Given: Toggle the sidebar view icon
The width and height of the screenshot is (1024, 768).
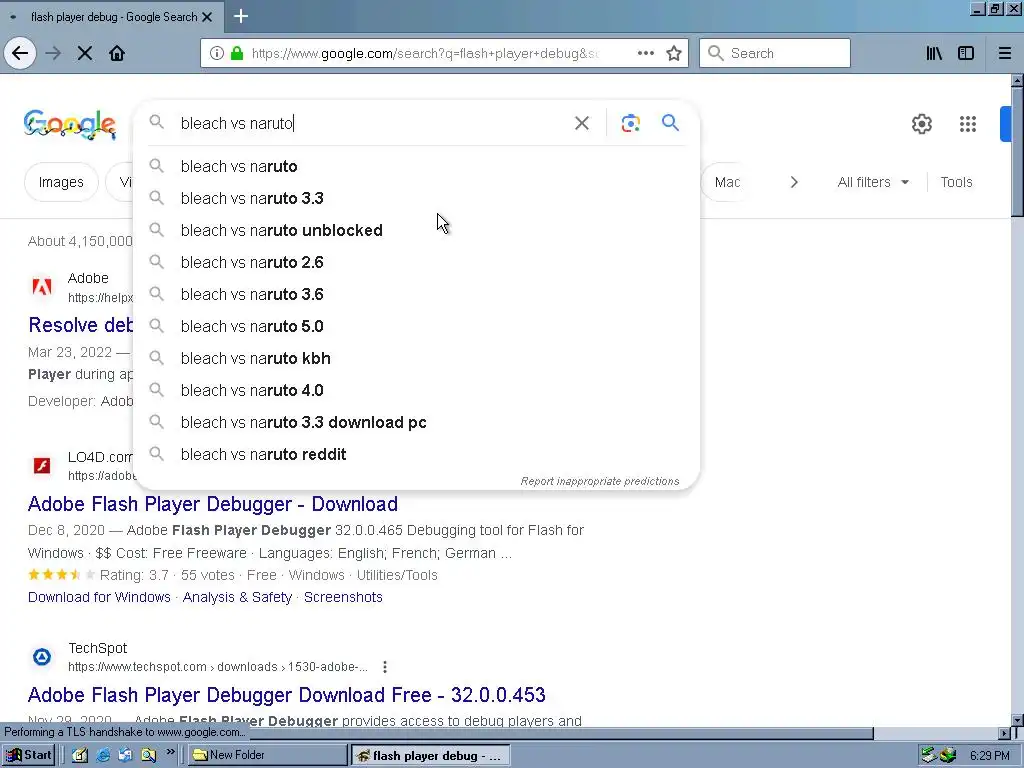Looking at the screenshot, I should [x=966, y=53].
